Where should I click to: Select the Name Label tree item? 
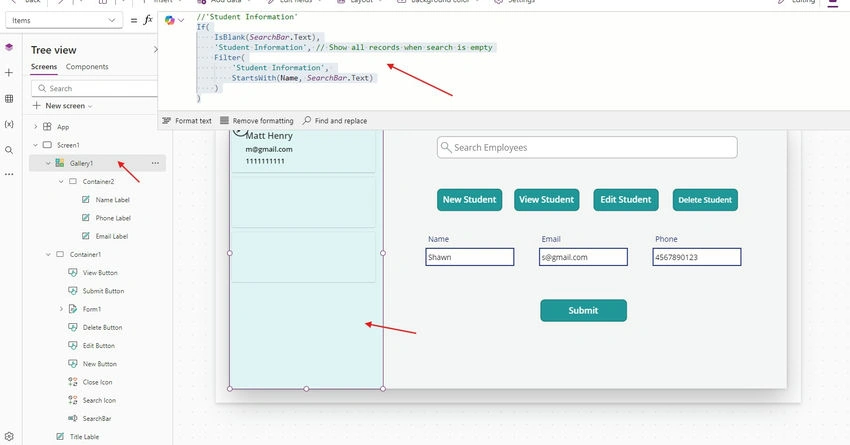coord(112,199)
